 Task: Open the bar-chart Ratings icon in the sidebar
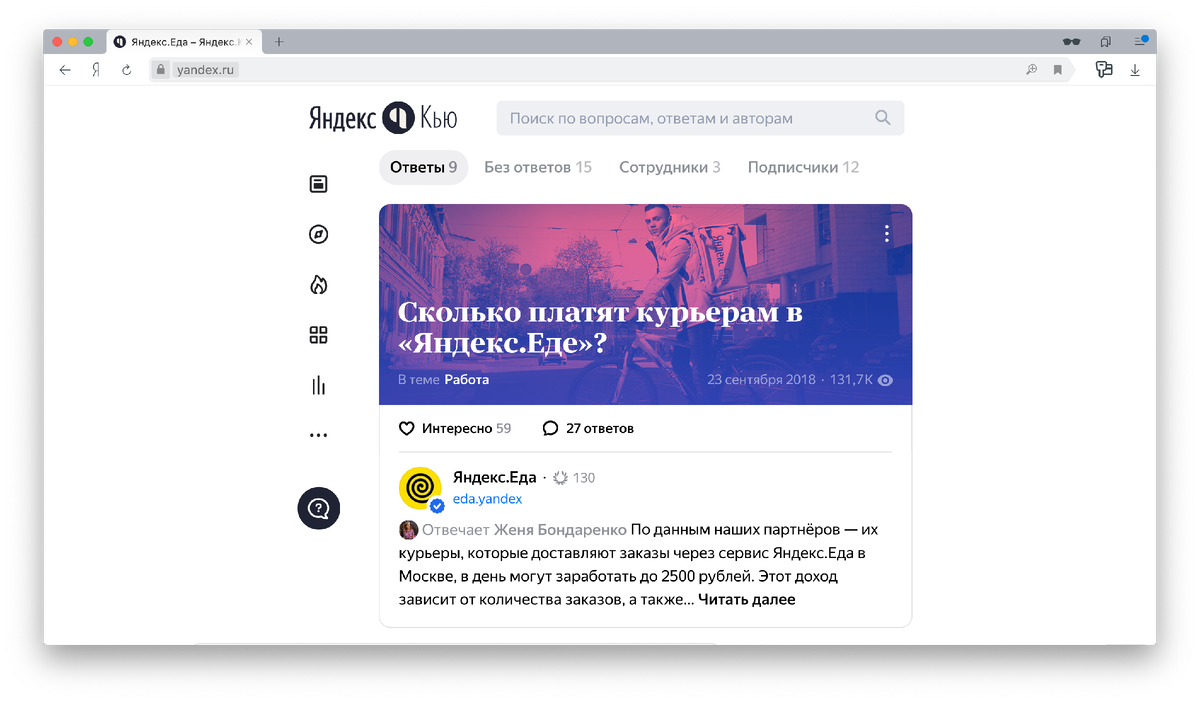[319, 385]
